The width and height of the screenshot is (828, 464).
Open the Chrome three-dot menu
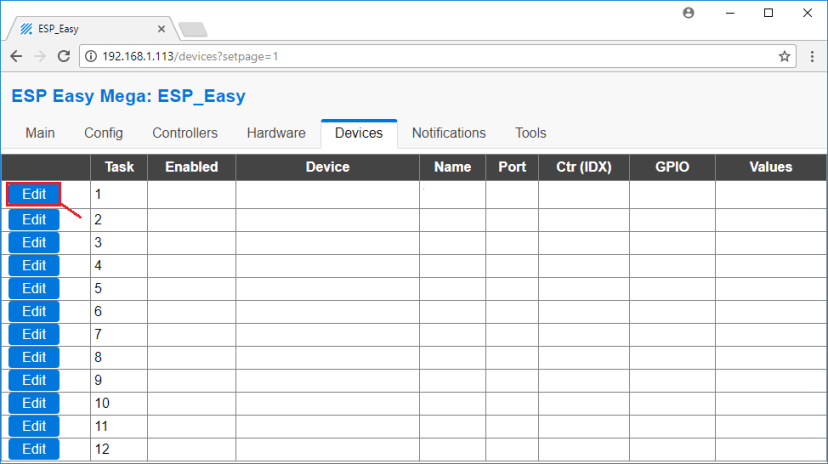811,57
